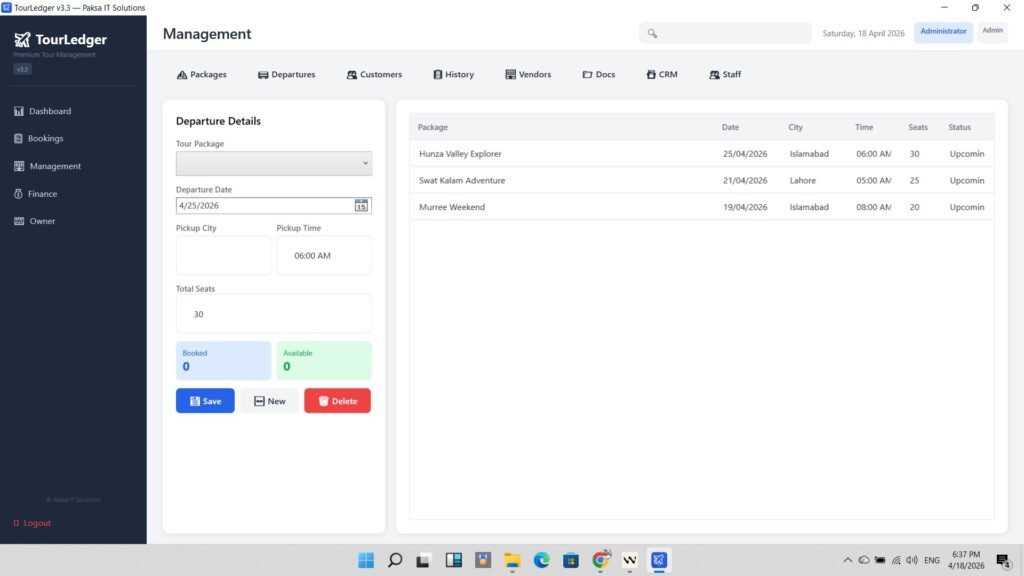Open the departure date calendar picker
Screen dimensions: 1024x576
click(x=361, y=206)
